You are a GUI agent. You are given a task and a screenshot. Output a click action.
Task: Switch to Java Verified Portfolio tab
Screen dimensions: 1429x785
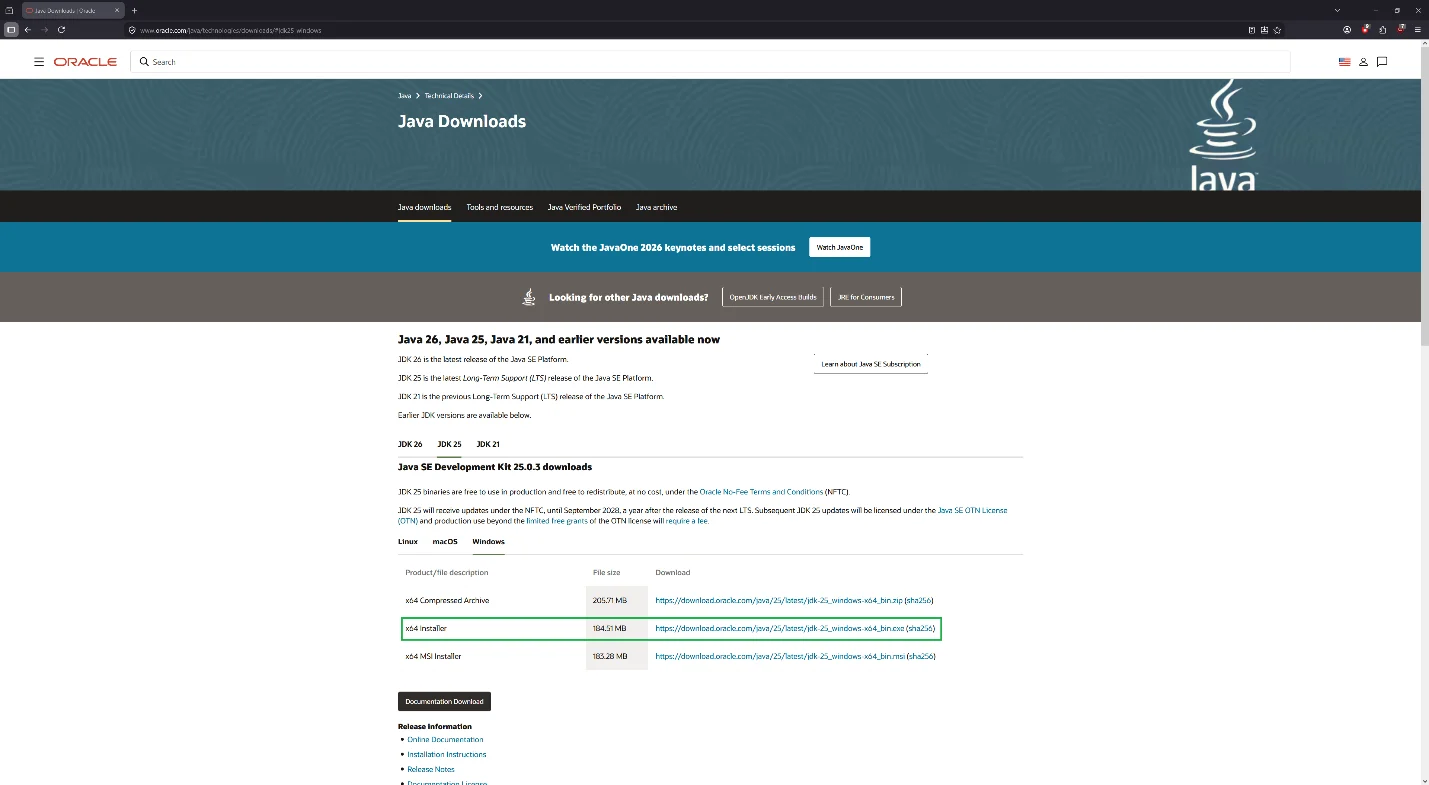tap(584, 207)
